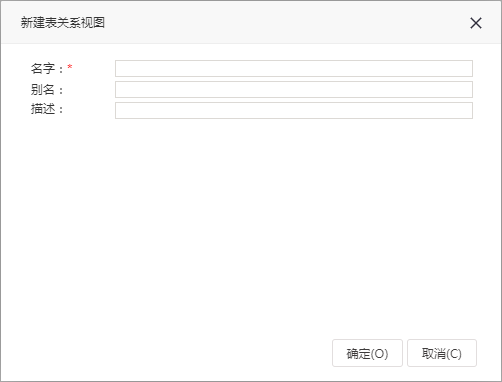Click the dialog title 新建表关系视图

point(63,23)
